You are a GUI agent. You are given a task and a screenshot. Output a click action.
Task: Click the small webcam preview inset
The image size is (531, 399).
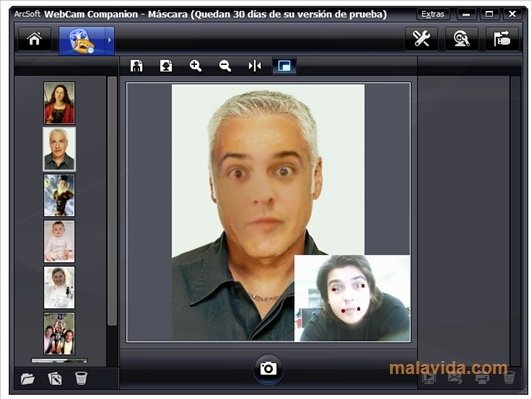[x=352, y=298]
